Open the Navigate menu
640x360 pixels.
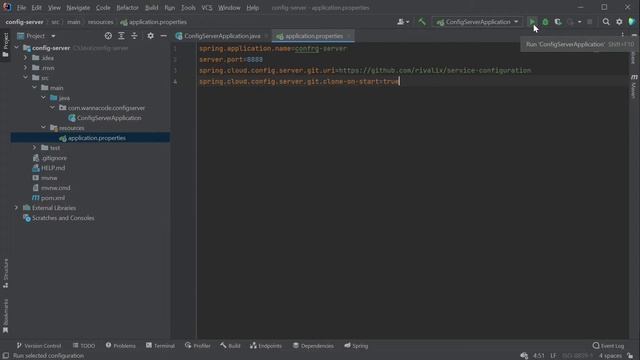click(78, 7)
